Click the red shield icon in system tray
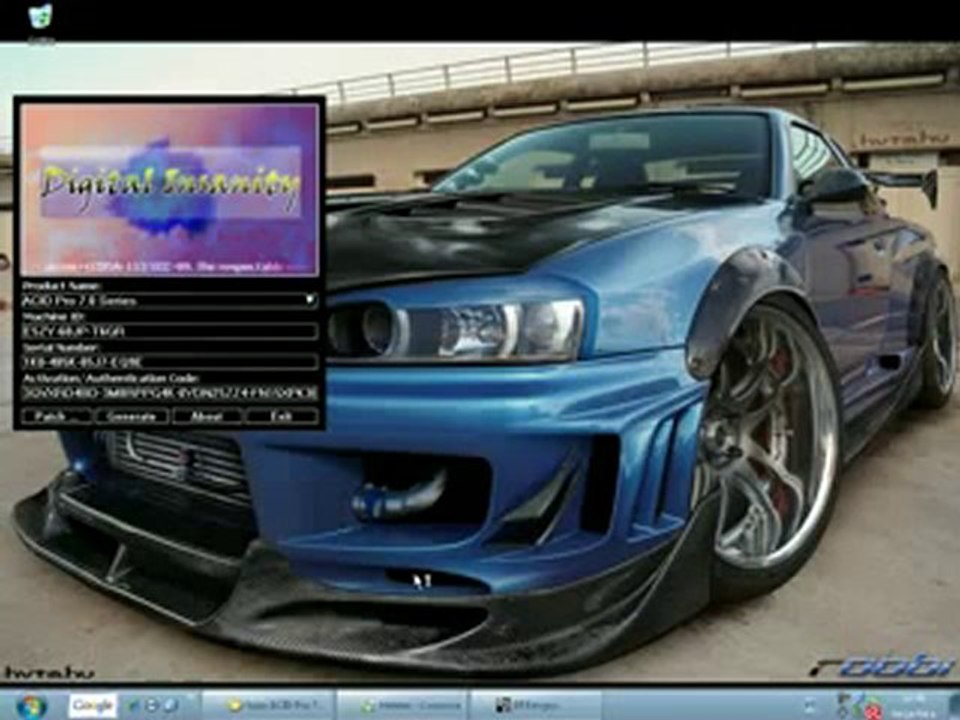This screenshot has height=720, width=960. click(874, 713)
